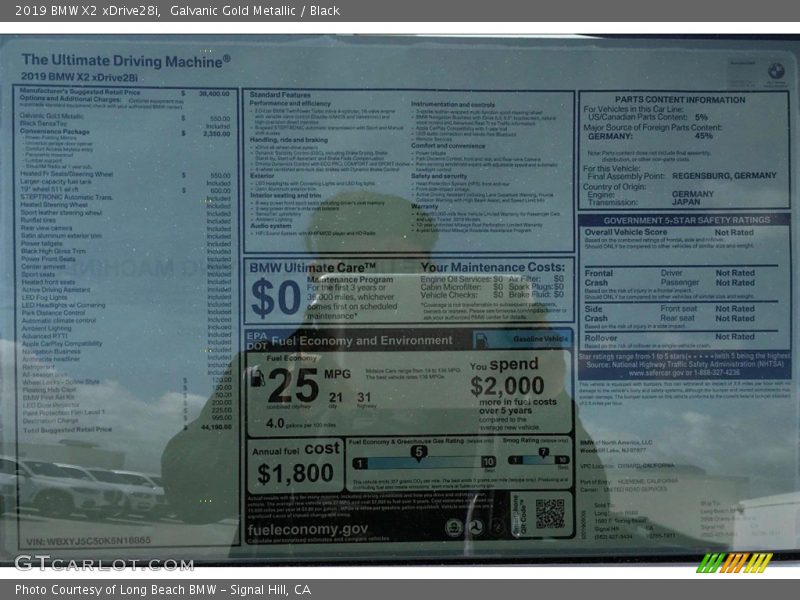The height and width of the screenshot is (600, 800).
Task: Click the BMW roundel logo
Action: tap(776, 71)
